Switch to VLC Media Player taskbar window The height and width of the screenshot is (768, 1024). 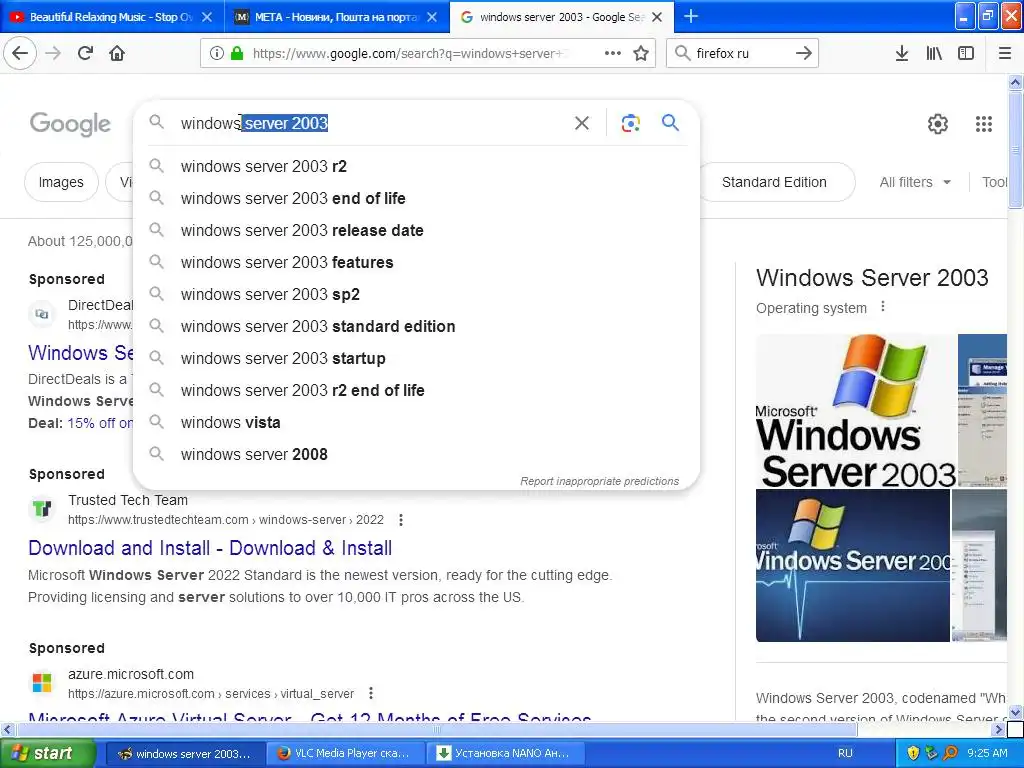(347, 753)
